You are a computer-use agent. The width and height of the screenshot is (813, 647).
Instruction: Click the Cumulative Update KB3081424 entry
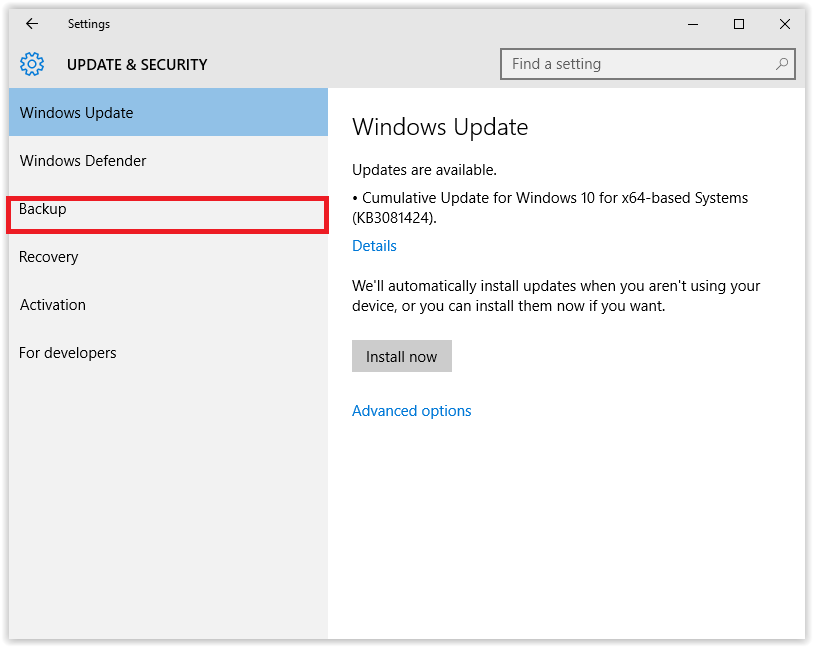(x=550, y=207)
